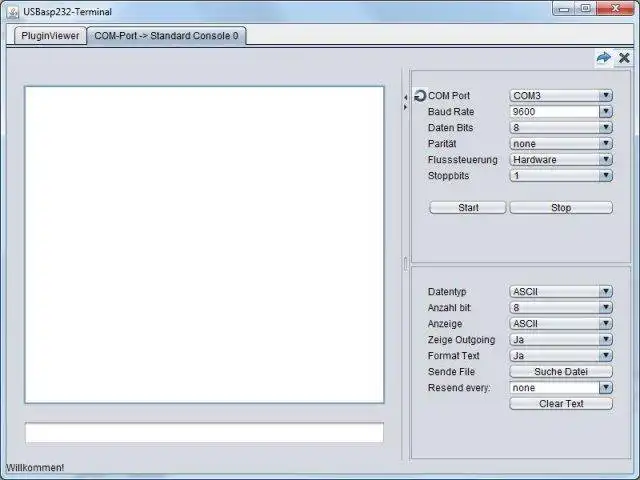Click the Java app icon in title bar
This screenshot has width=640, height=480.
click(x=13, y=12)
